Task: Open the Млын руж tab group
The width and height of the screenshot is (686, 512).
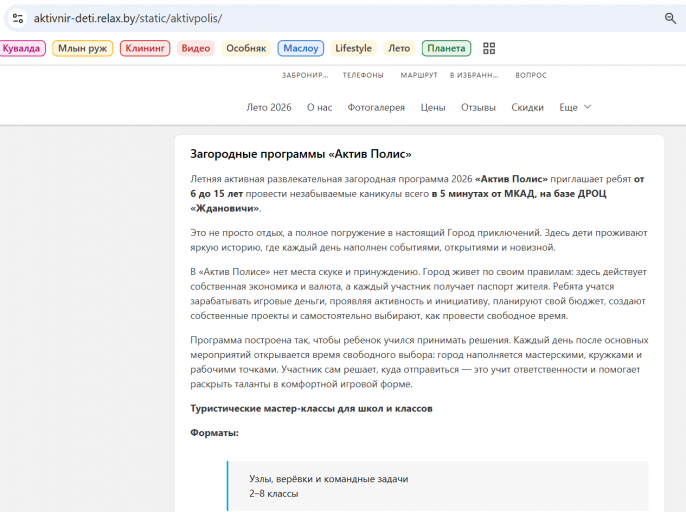Action: [x=83, y=48]
